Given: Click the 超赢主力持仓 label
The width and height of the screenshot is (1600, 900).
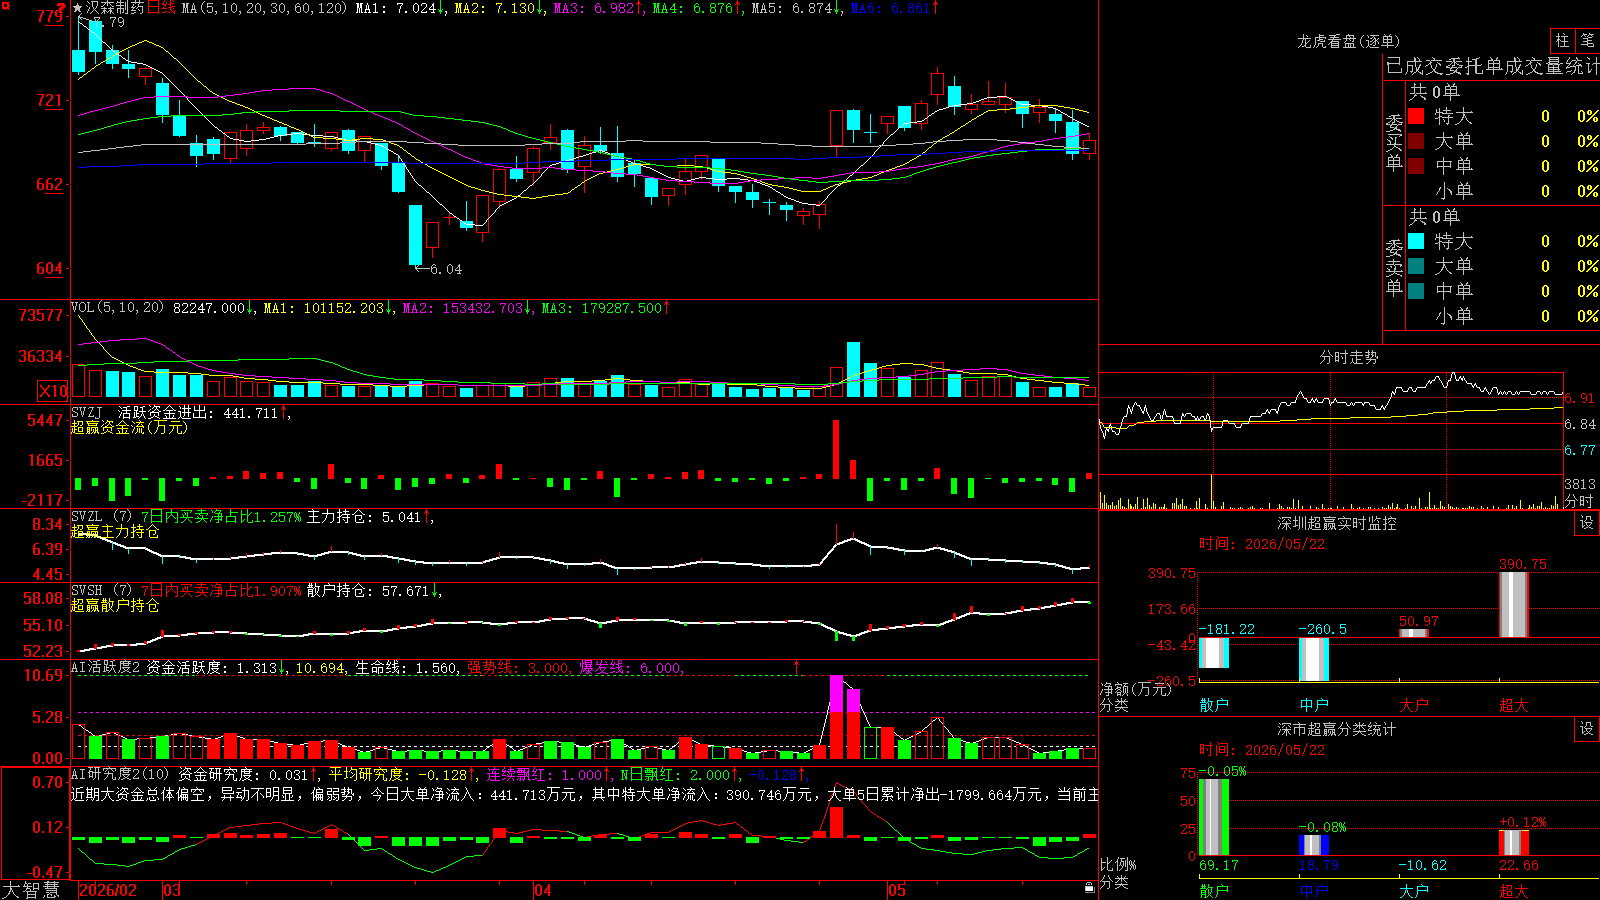Looking at the screenshot, I should 115,531.
